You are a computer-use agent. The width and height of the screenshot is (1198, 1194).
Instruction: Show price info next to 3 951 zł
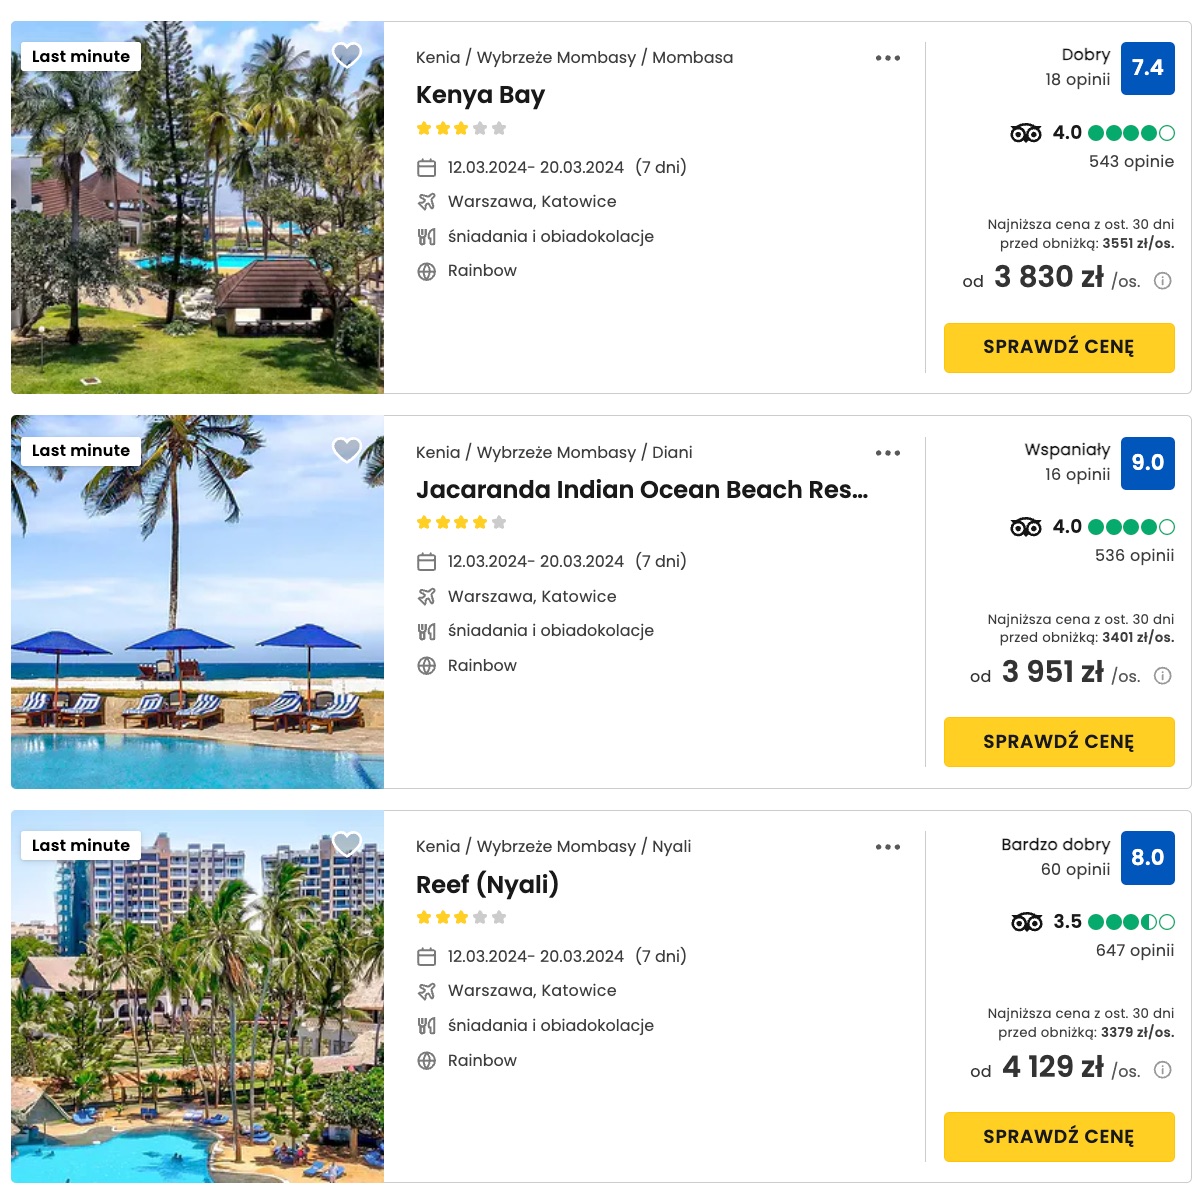[x=1162, y=676]
